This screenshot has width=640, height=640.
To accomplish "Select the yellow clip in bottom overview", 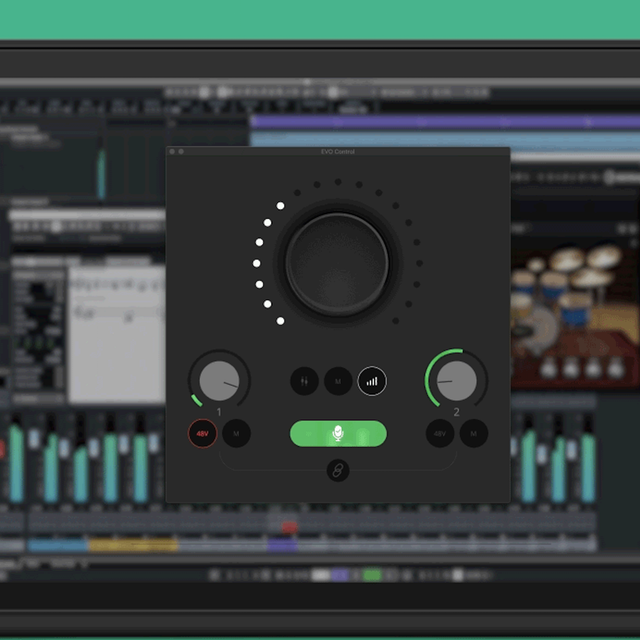I will 132,545.
